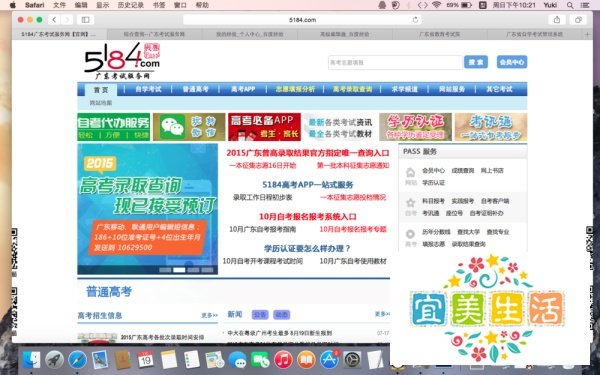Open System Preferences from the Dock
The height and width of the screenshot is (375, 600).
pyautogui.click(x=352, y=360)
